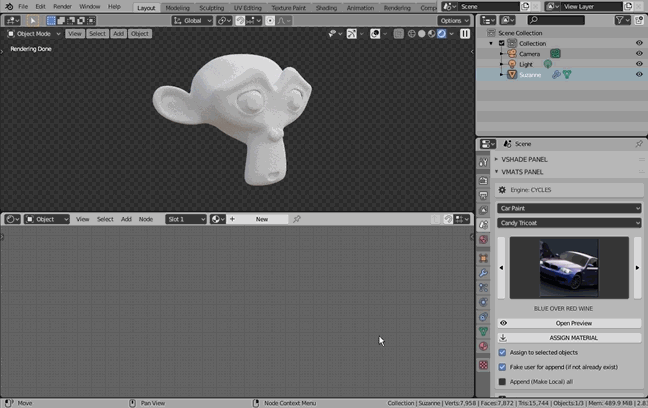Switch to the Shading workspace tab
The height and width of the screenshot is (408, 648).
click(326, 7)
